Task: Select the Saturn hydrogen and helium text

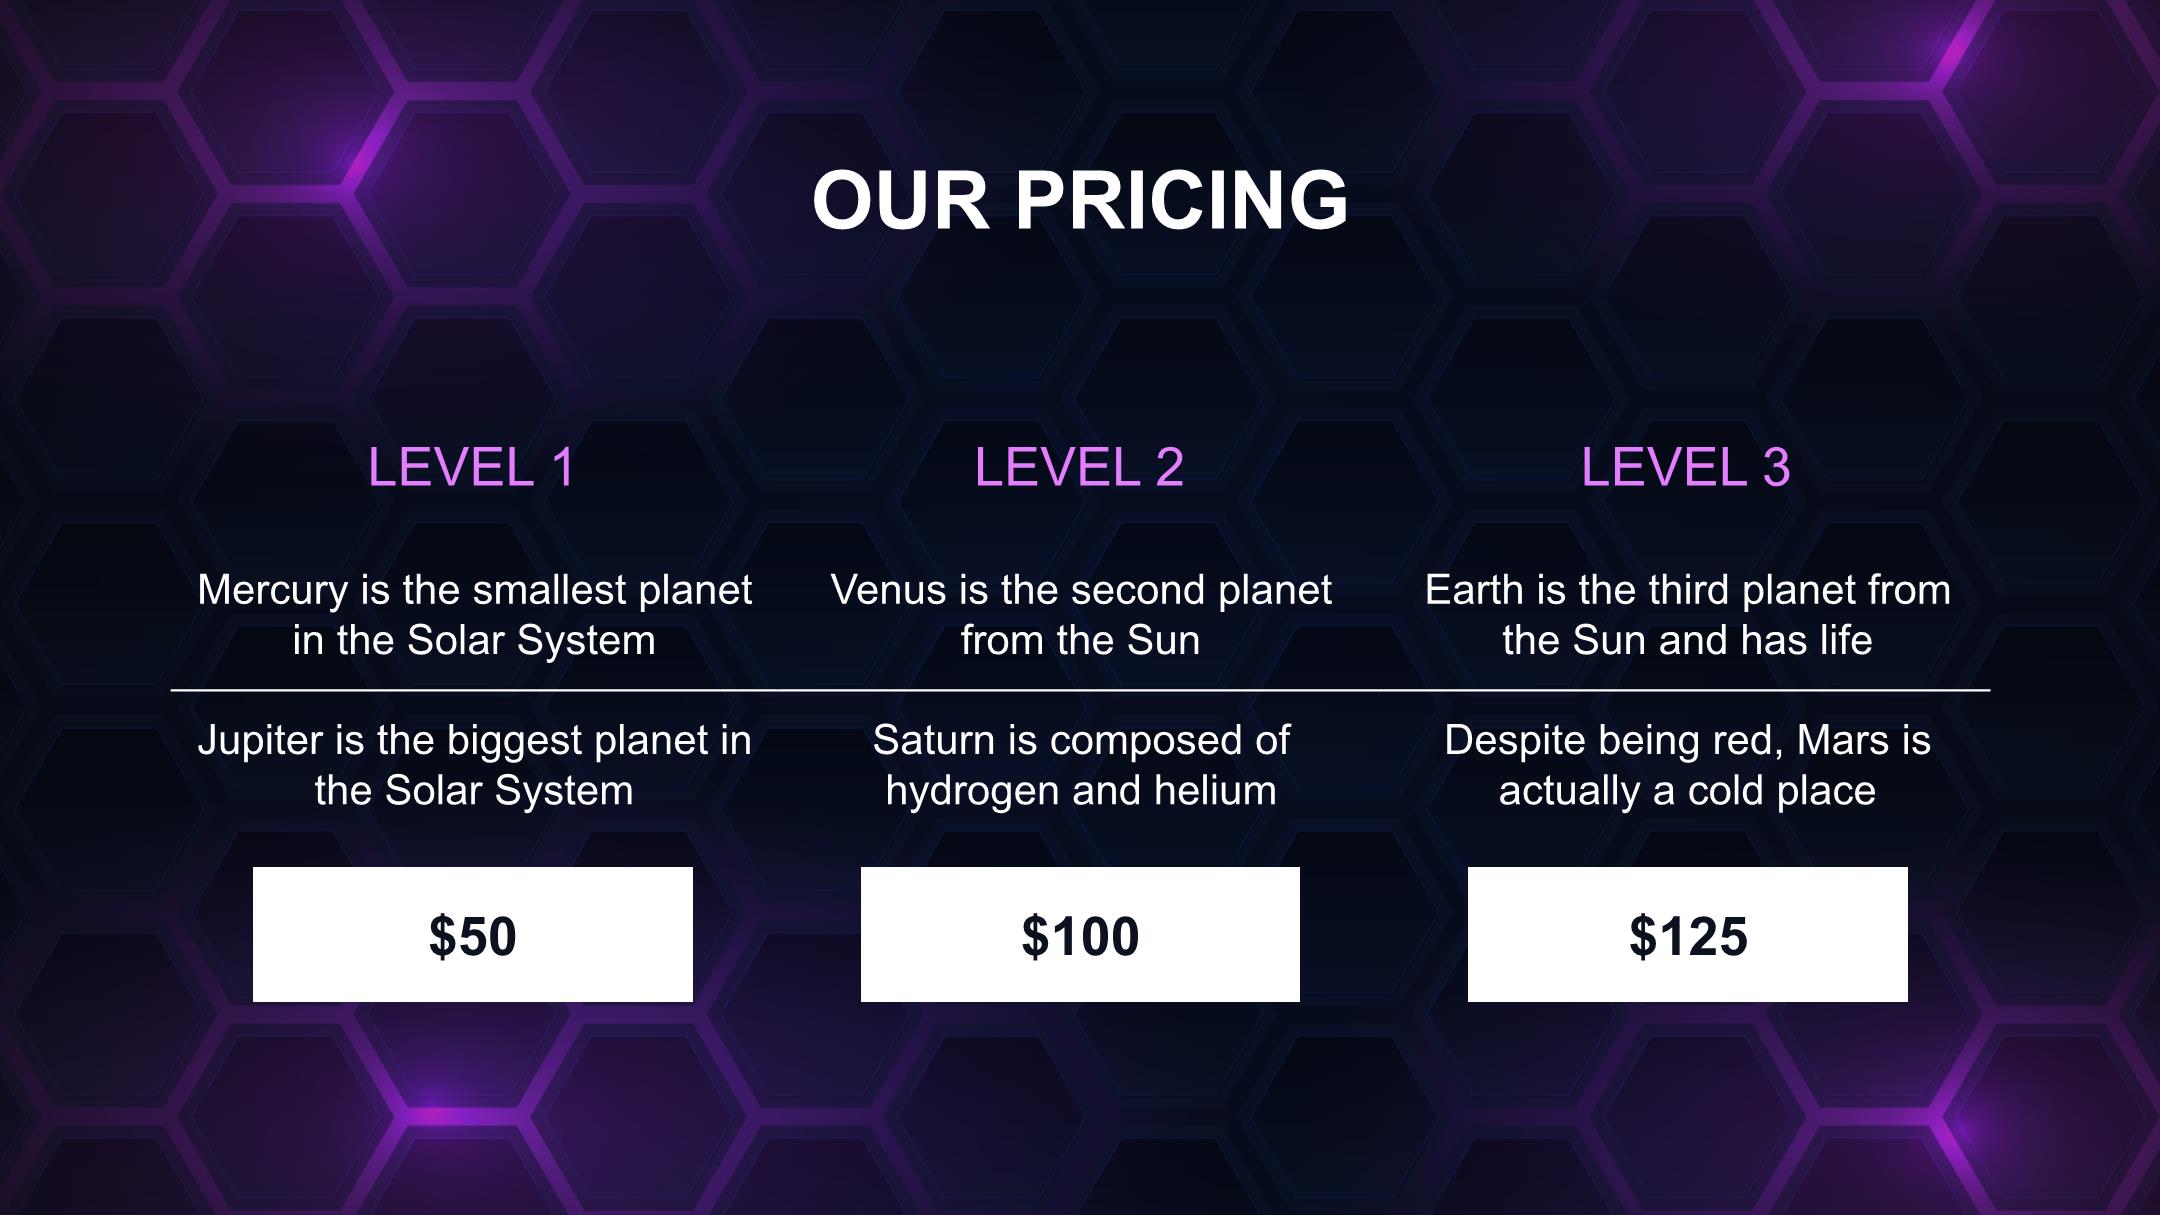Action: pyautogui.click(x=1080, y=765)
